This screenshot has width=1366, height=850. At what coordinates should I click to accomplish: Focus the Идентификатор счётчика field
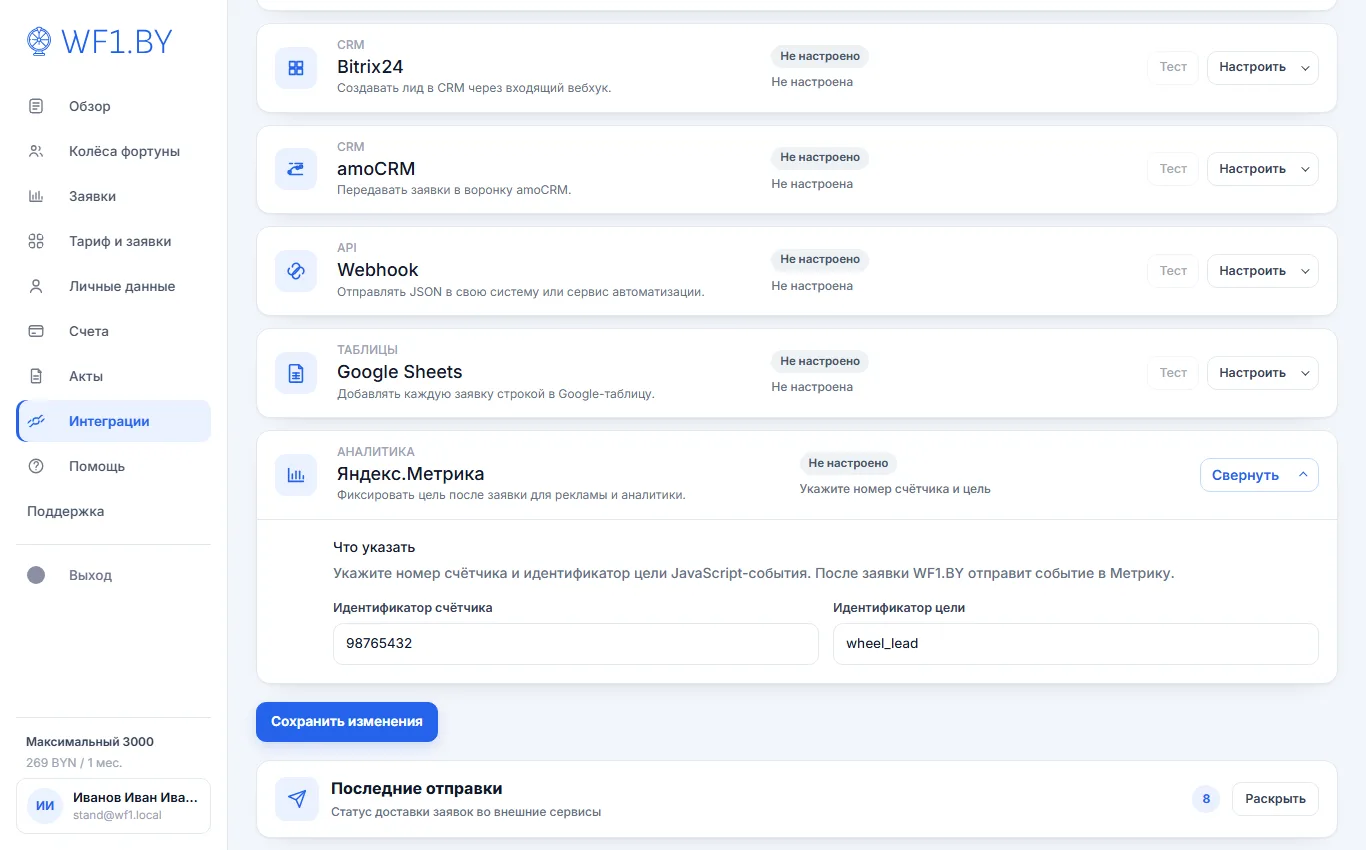(576, 644)
